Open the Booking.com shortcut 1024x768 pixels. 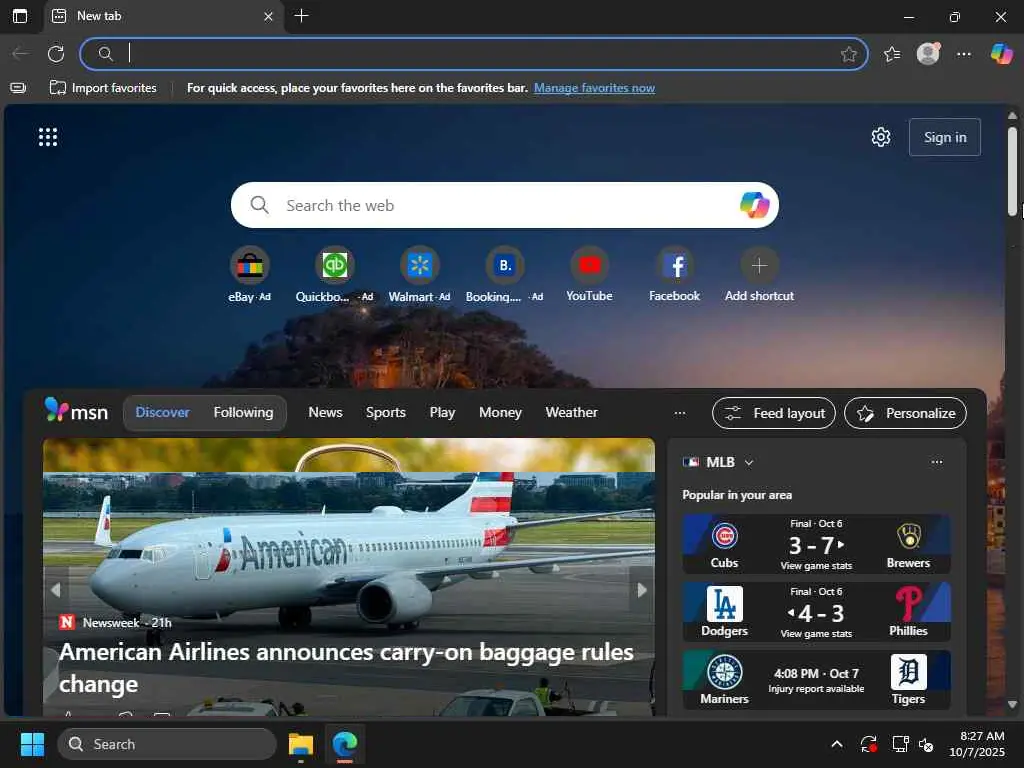click(504, 275)
